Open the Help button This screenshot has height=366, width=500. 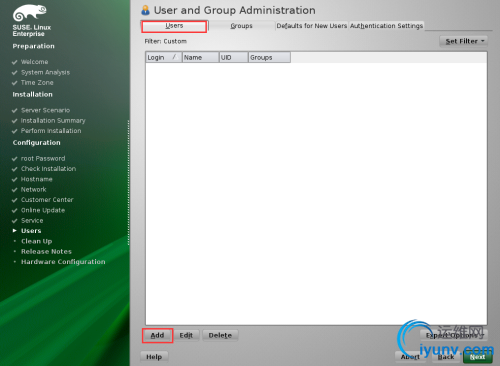(x=154, y=357)
